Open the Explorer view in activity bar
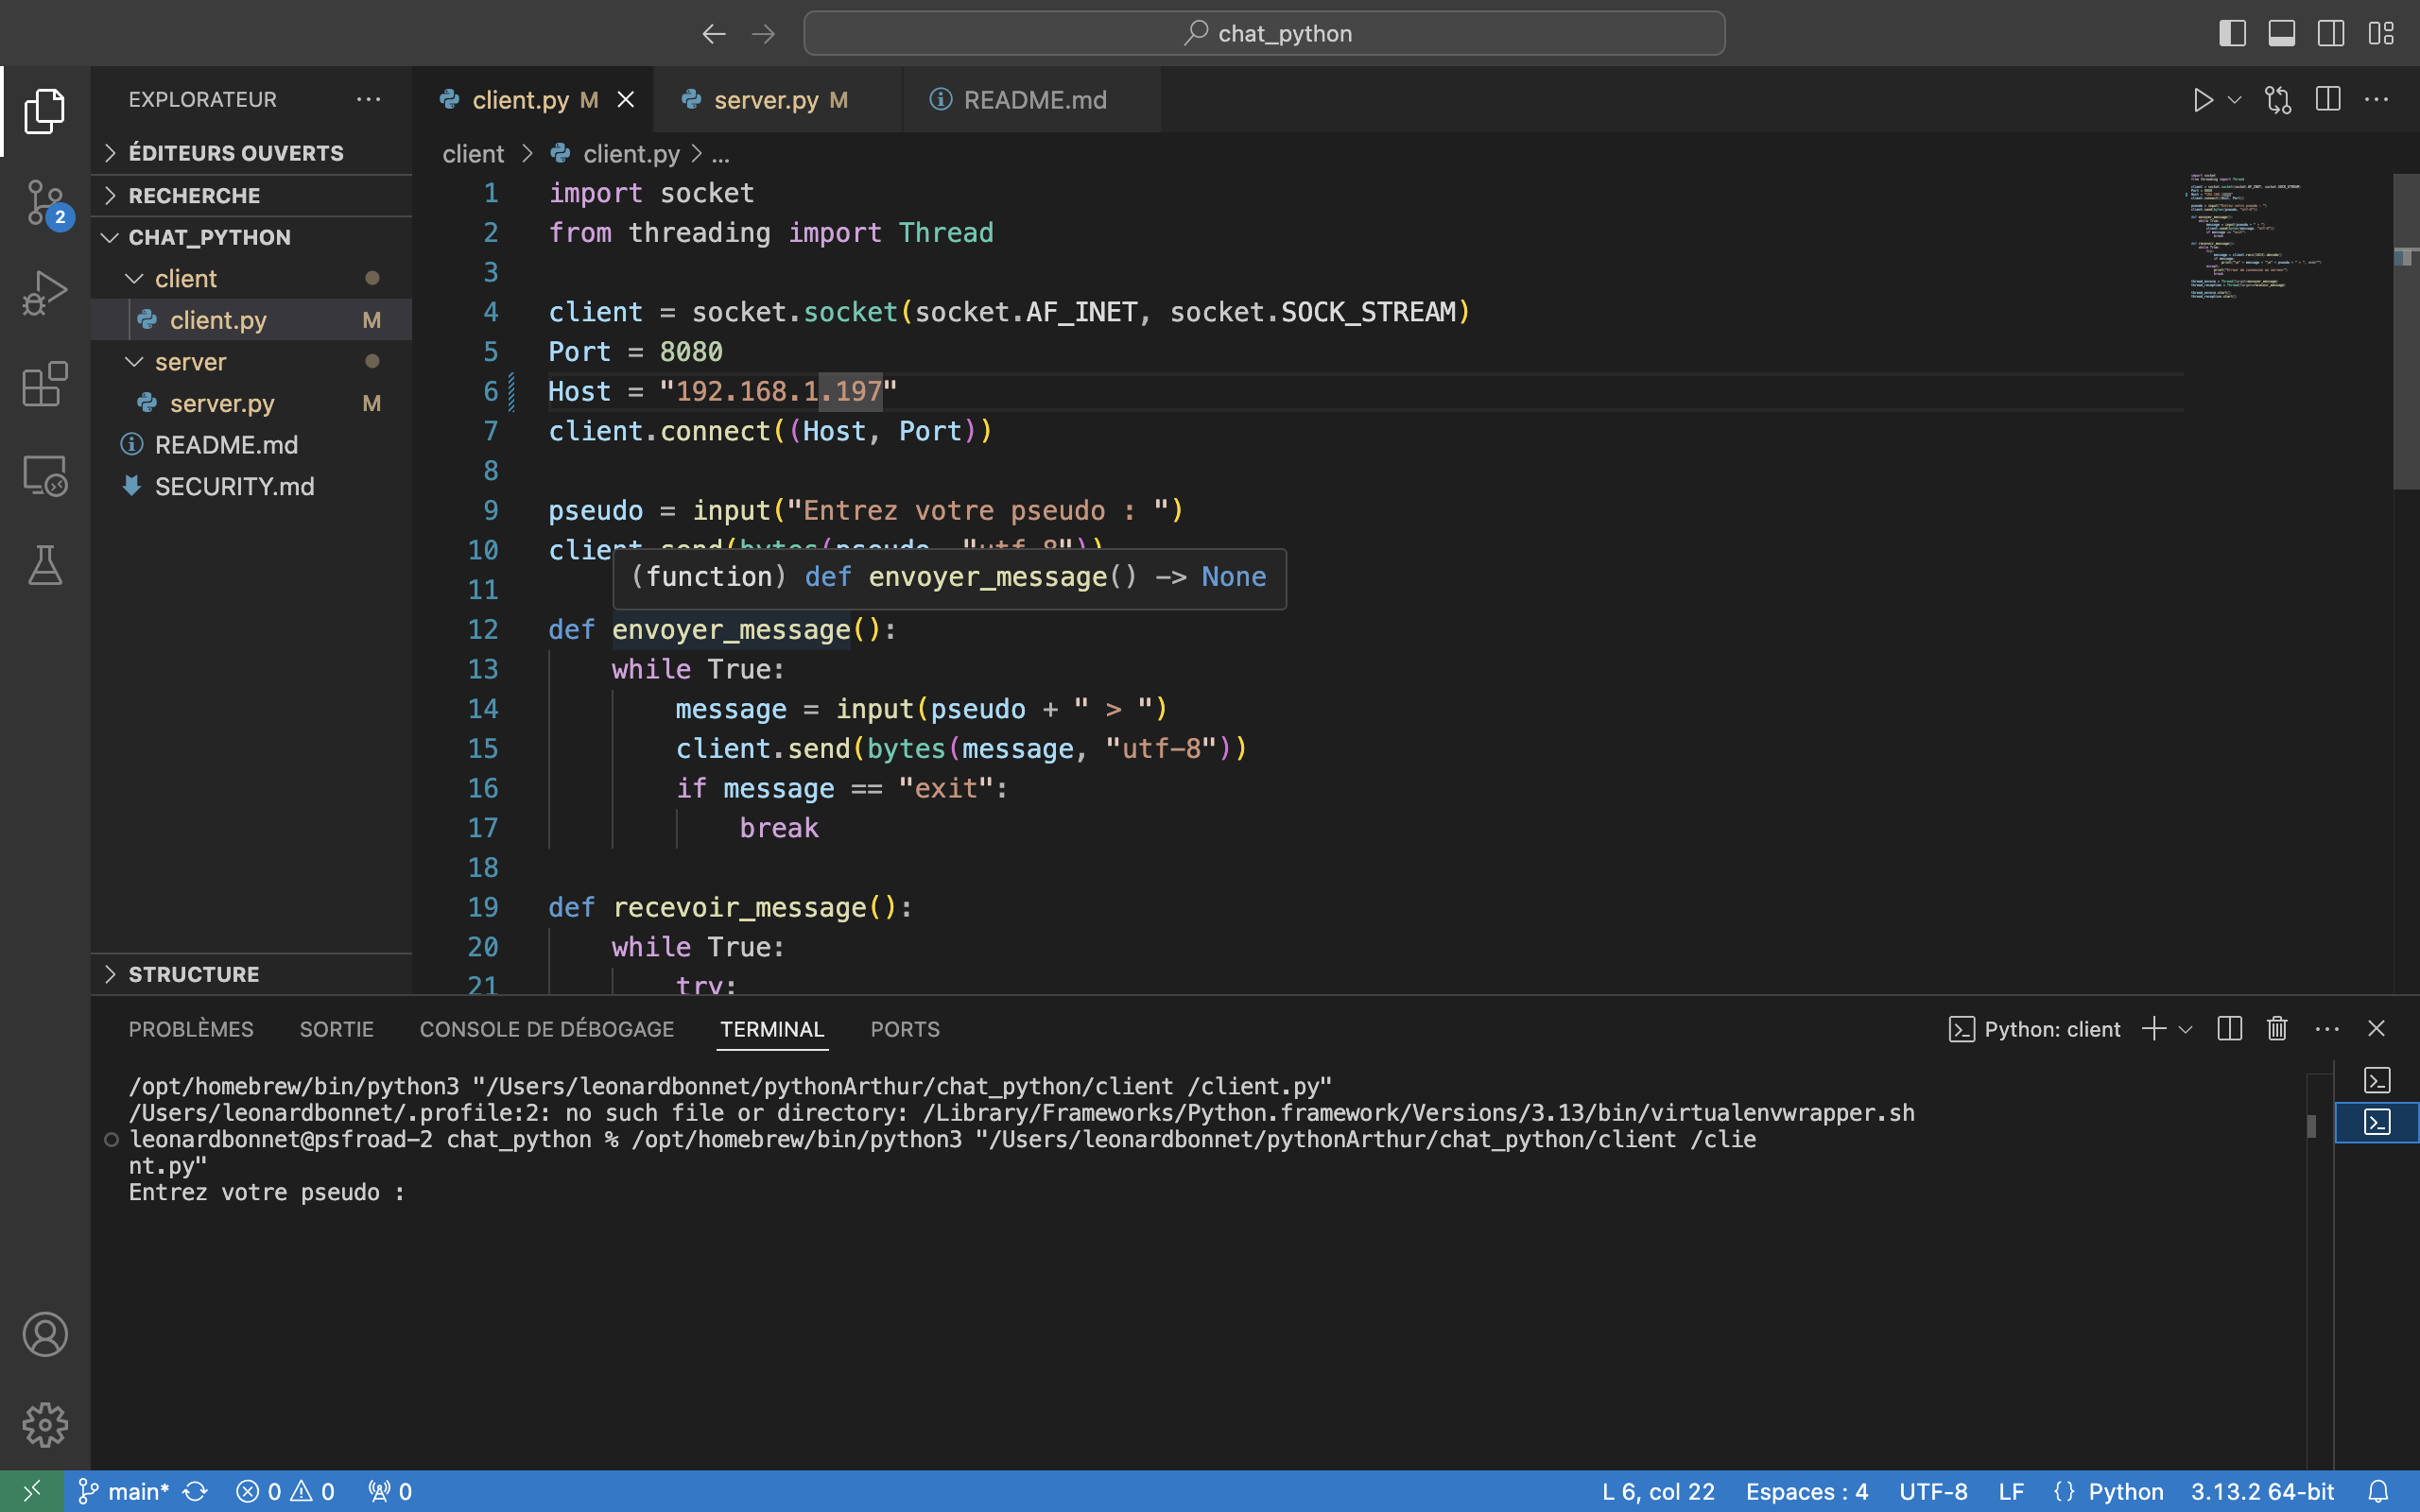This screenshot has width=2420, height=1512. point(45,111)
